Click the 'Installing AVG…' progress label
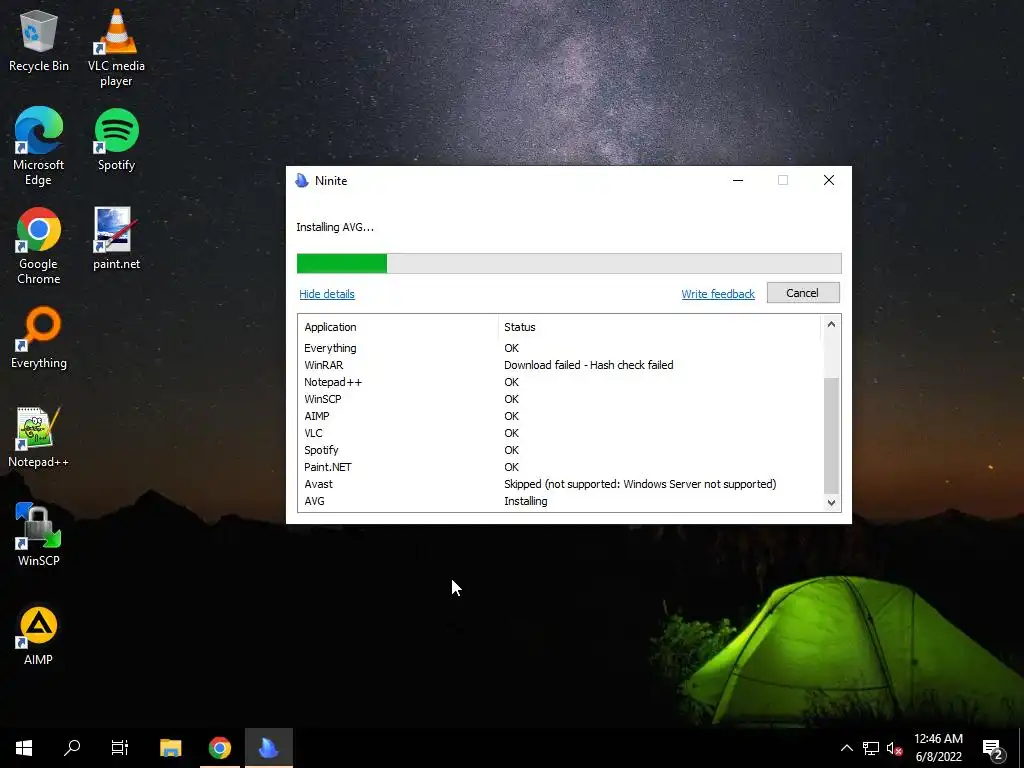Image resolution: width=1024 pixels, height=768 pixels. [335, 227]
